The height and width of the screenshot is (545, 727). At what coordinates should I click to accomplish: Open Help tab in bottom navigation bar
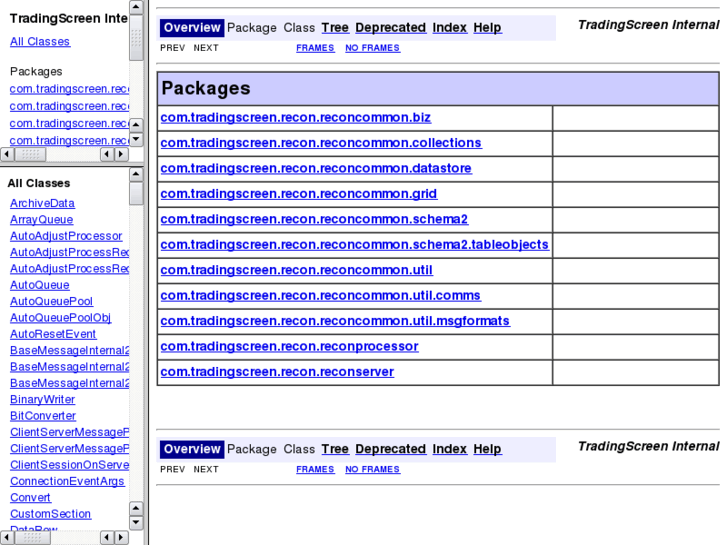pos(487,450)
